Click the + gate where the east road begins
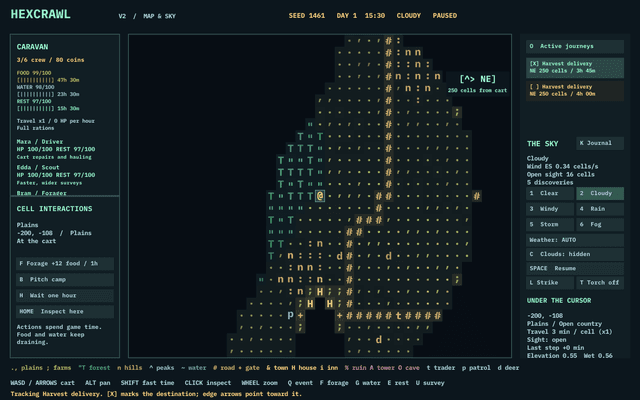Image resolution: width=640 pixels, height=400 pixels. pos(339,315)
